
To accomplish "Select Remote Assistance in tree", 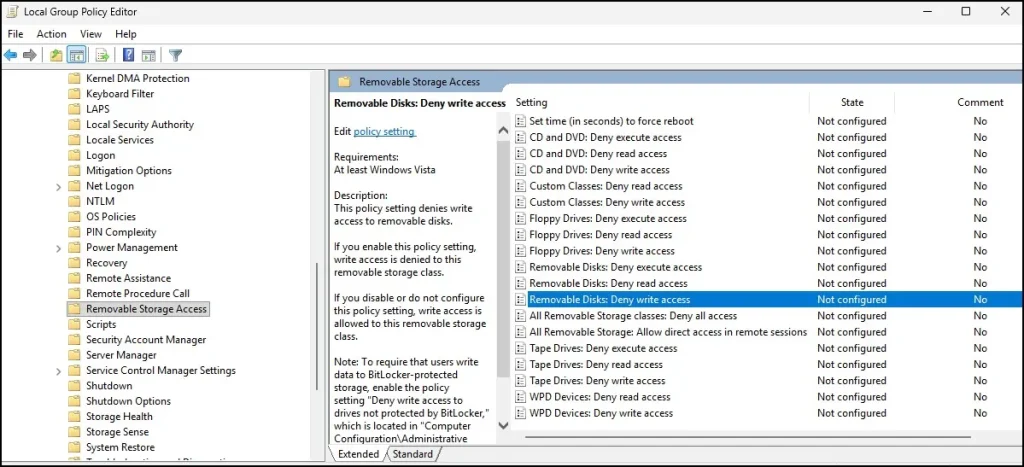I will (x=129, y=278).
